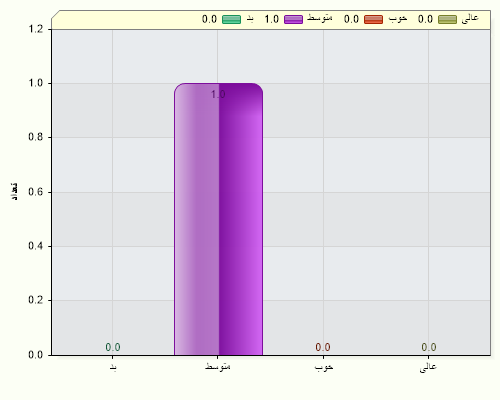Click the purple متوسط legend swatch
Viewport: 500px width, 400px height.
(x=293, y=19)
